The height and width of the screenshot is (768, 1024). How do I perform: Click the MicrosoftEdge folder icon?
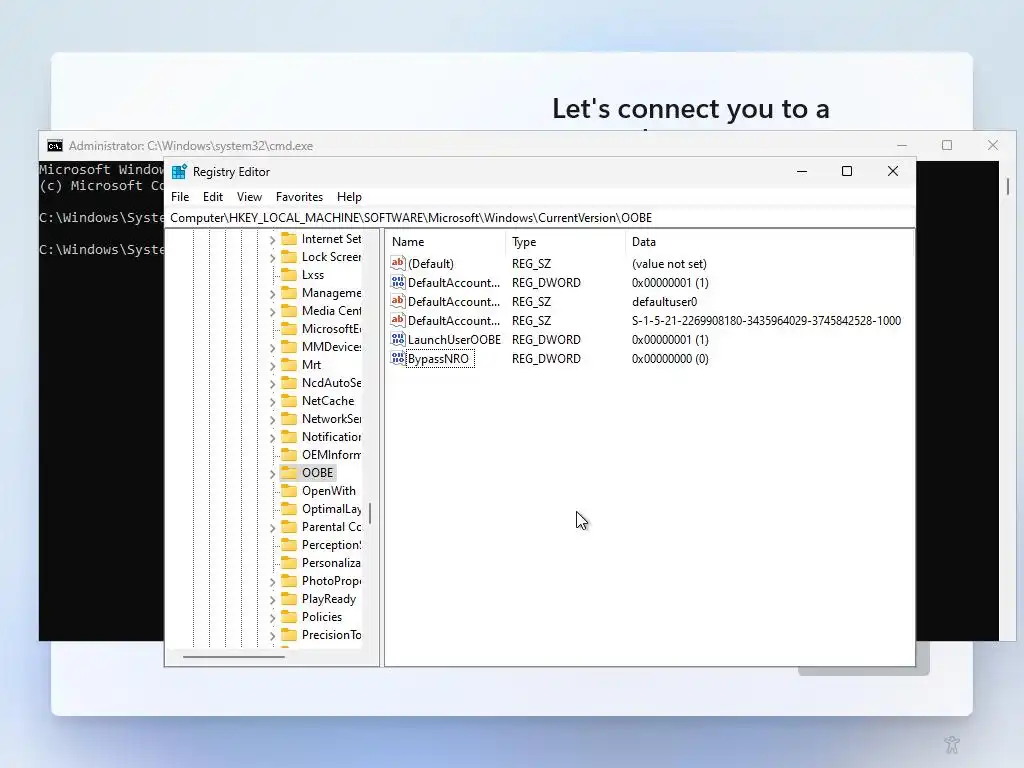(289, 328)
